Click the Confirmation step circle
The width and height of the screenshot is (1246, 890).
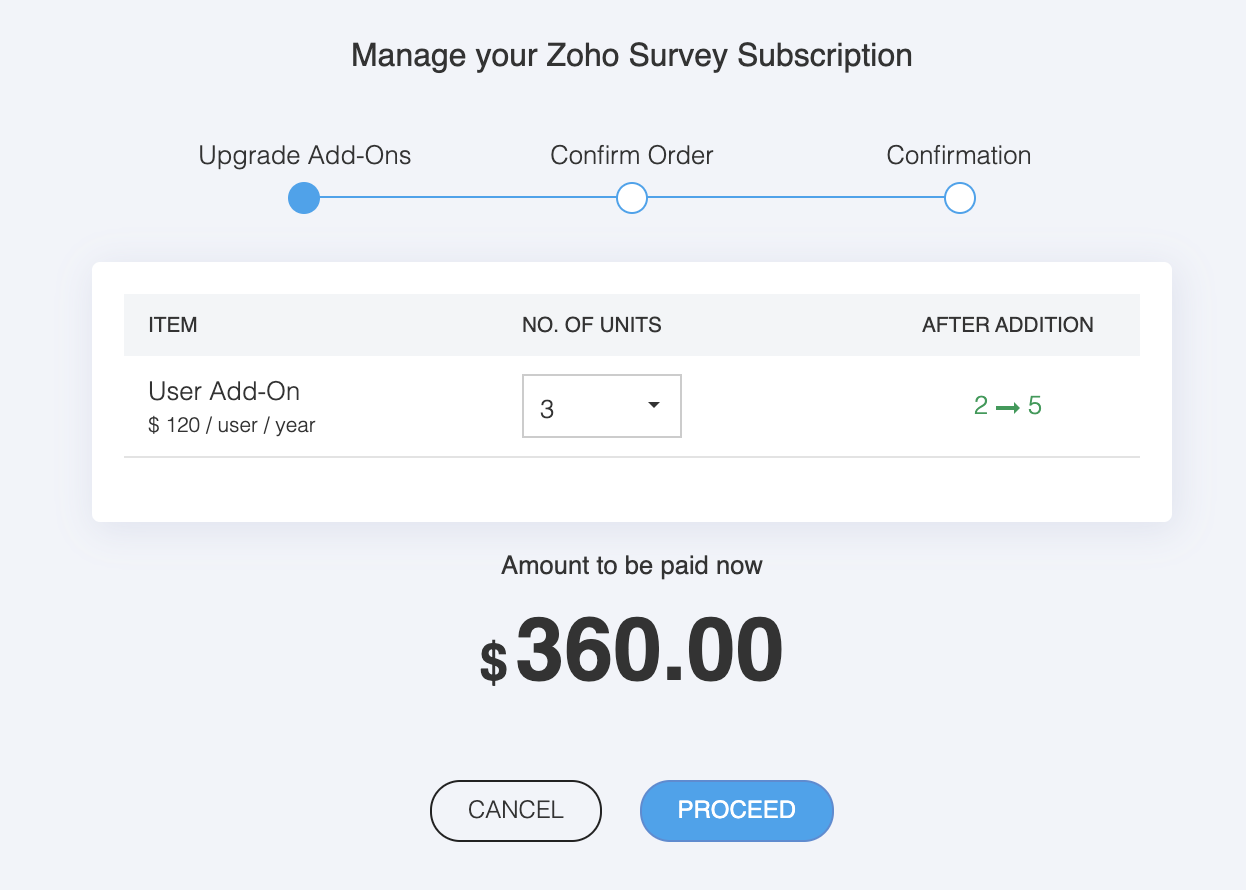click(959, 199)
